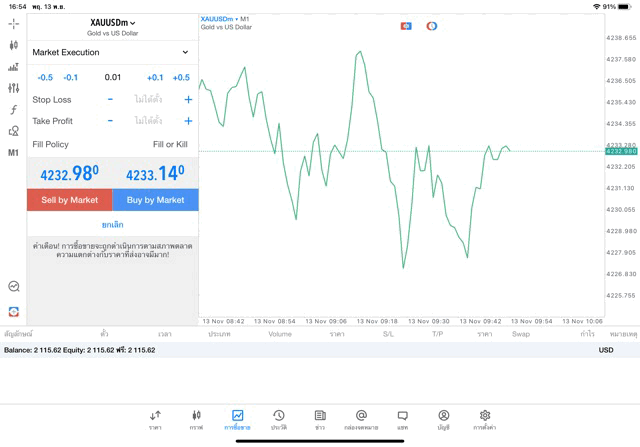Open the Mailbox @ icon tab
The image size is (640, 447).
pos(361,419)
